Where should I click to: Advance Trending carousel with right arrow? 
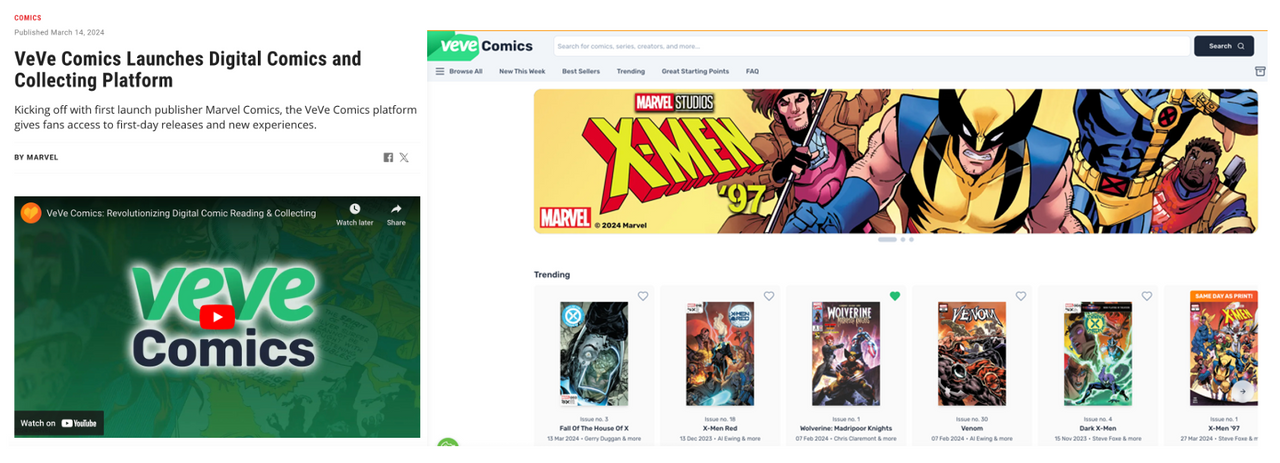point(1242,391)
